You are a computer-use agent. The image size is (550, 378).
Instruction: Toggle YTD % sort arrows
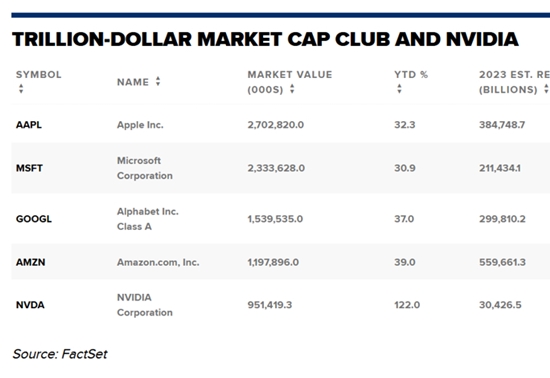pos(399,89)
